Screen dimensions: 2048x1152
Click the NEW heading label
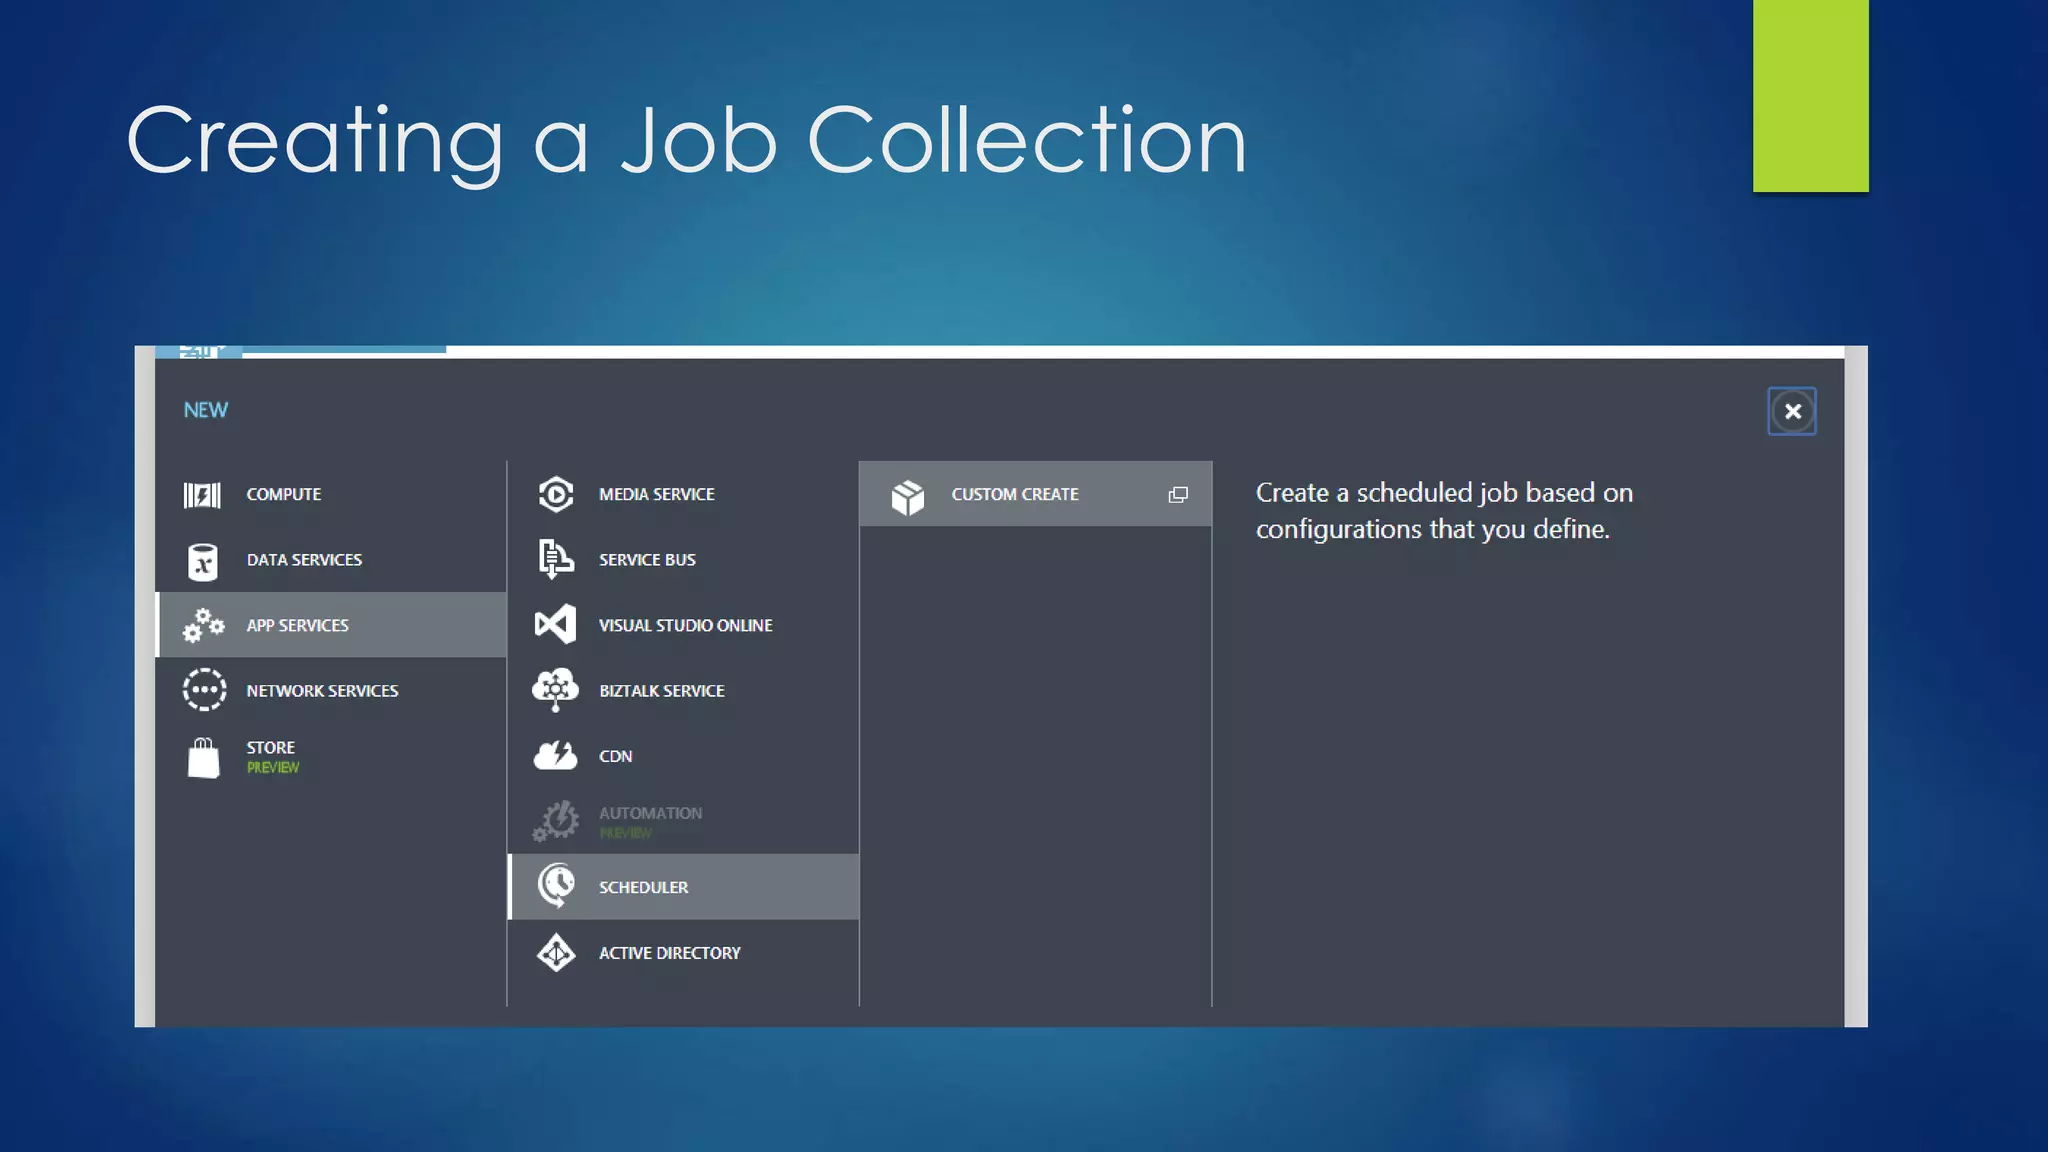point(206,410)
